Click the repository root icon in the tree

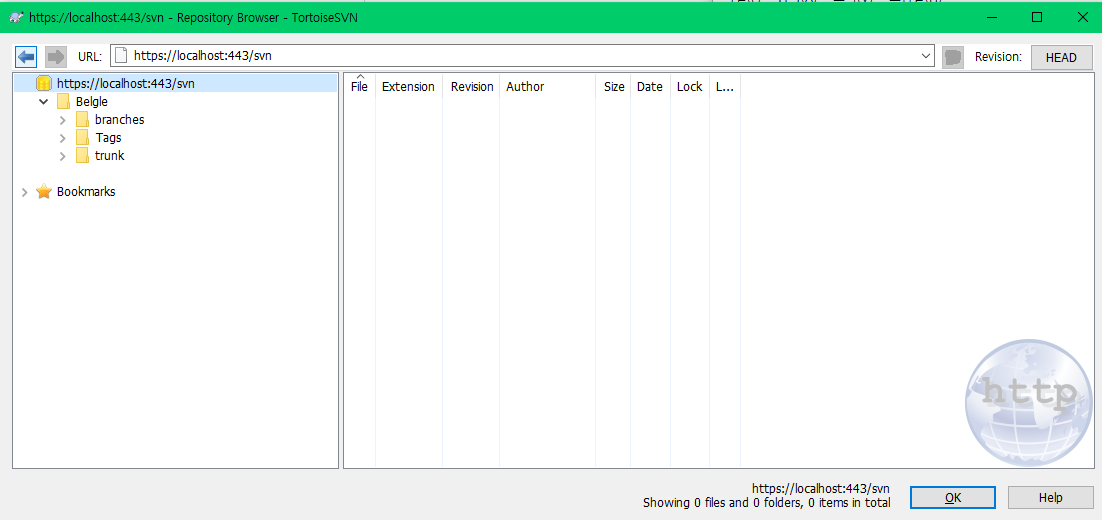point(44,84)
